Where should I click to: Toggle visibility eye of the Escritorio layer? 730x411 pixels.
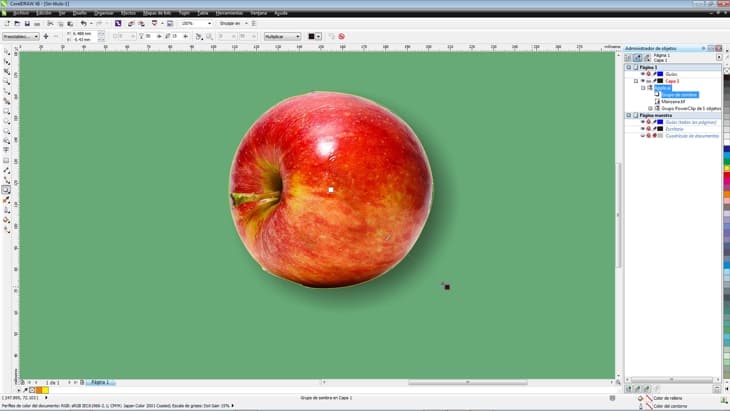tap(643, 129)
